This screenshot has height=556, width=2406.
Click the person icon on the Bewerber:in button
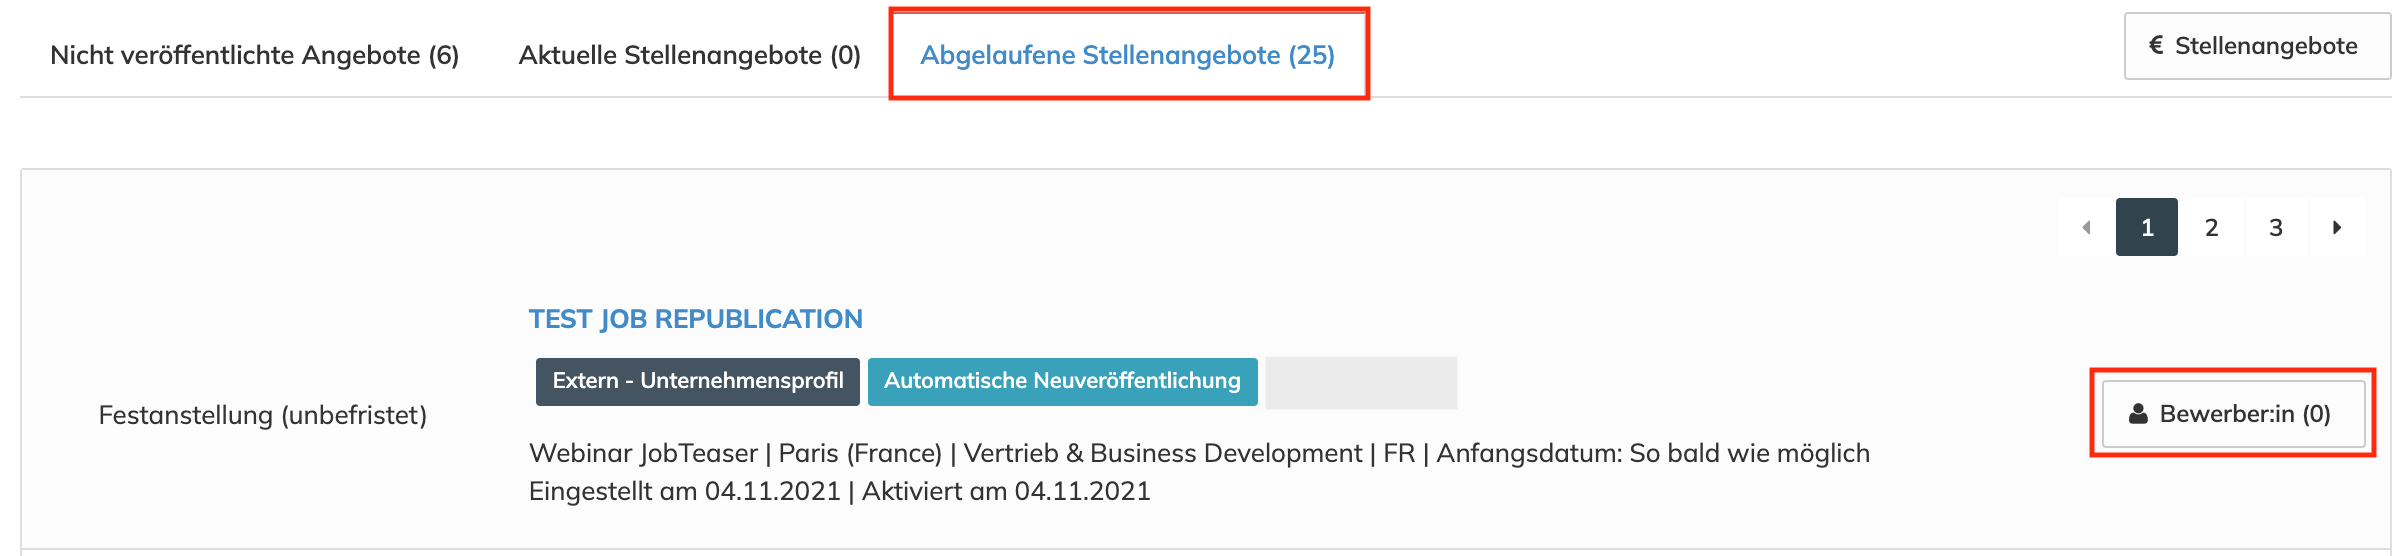click(x=2138, y=414)
